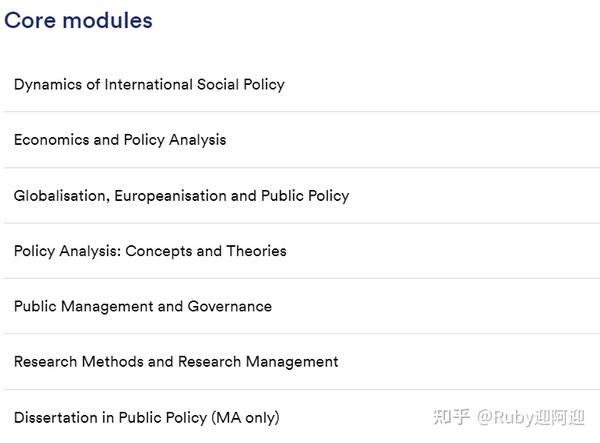Select Policy Analysis: Concepts and Theories

(302, 251)
